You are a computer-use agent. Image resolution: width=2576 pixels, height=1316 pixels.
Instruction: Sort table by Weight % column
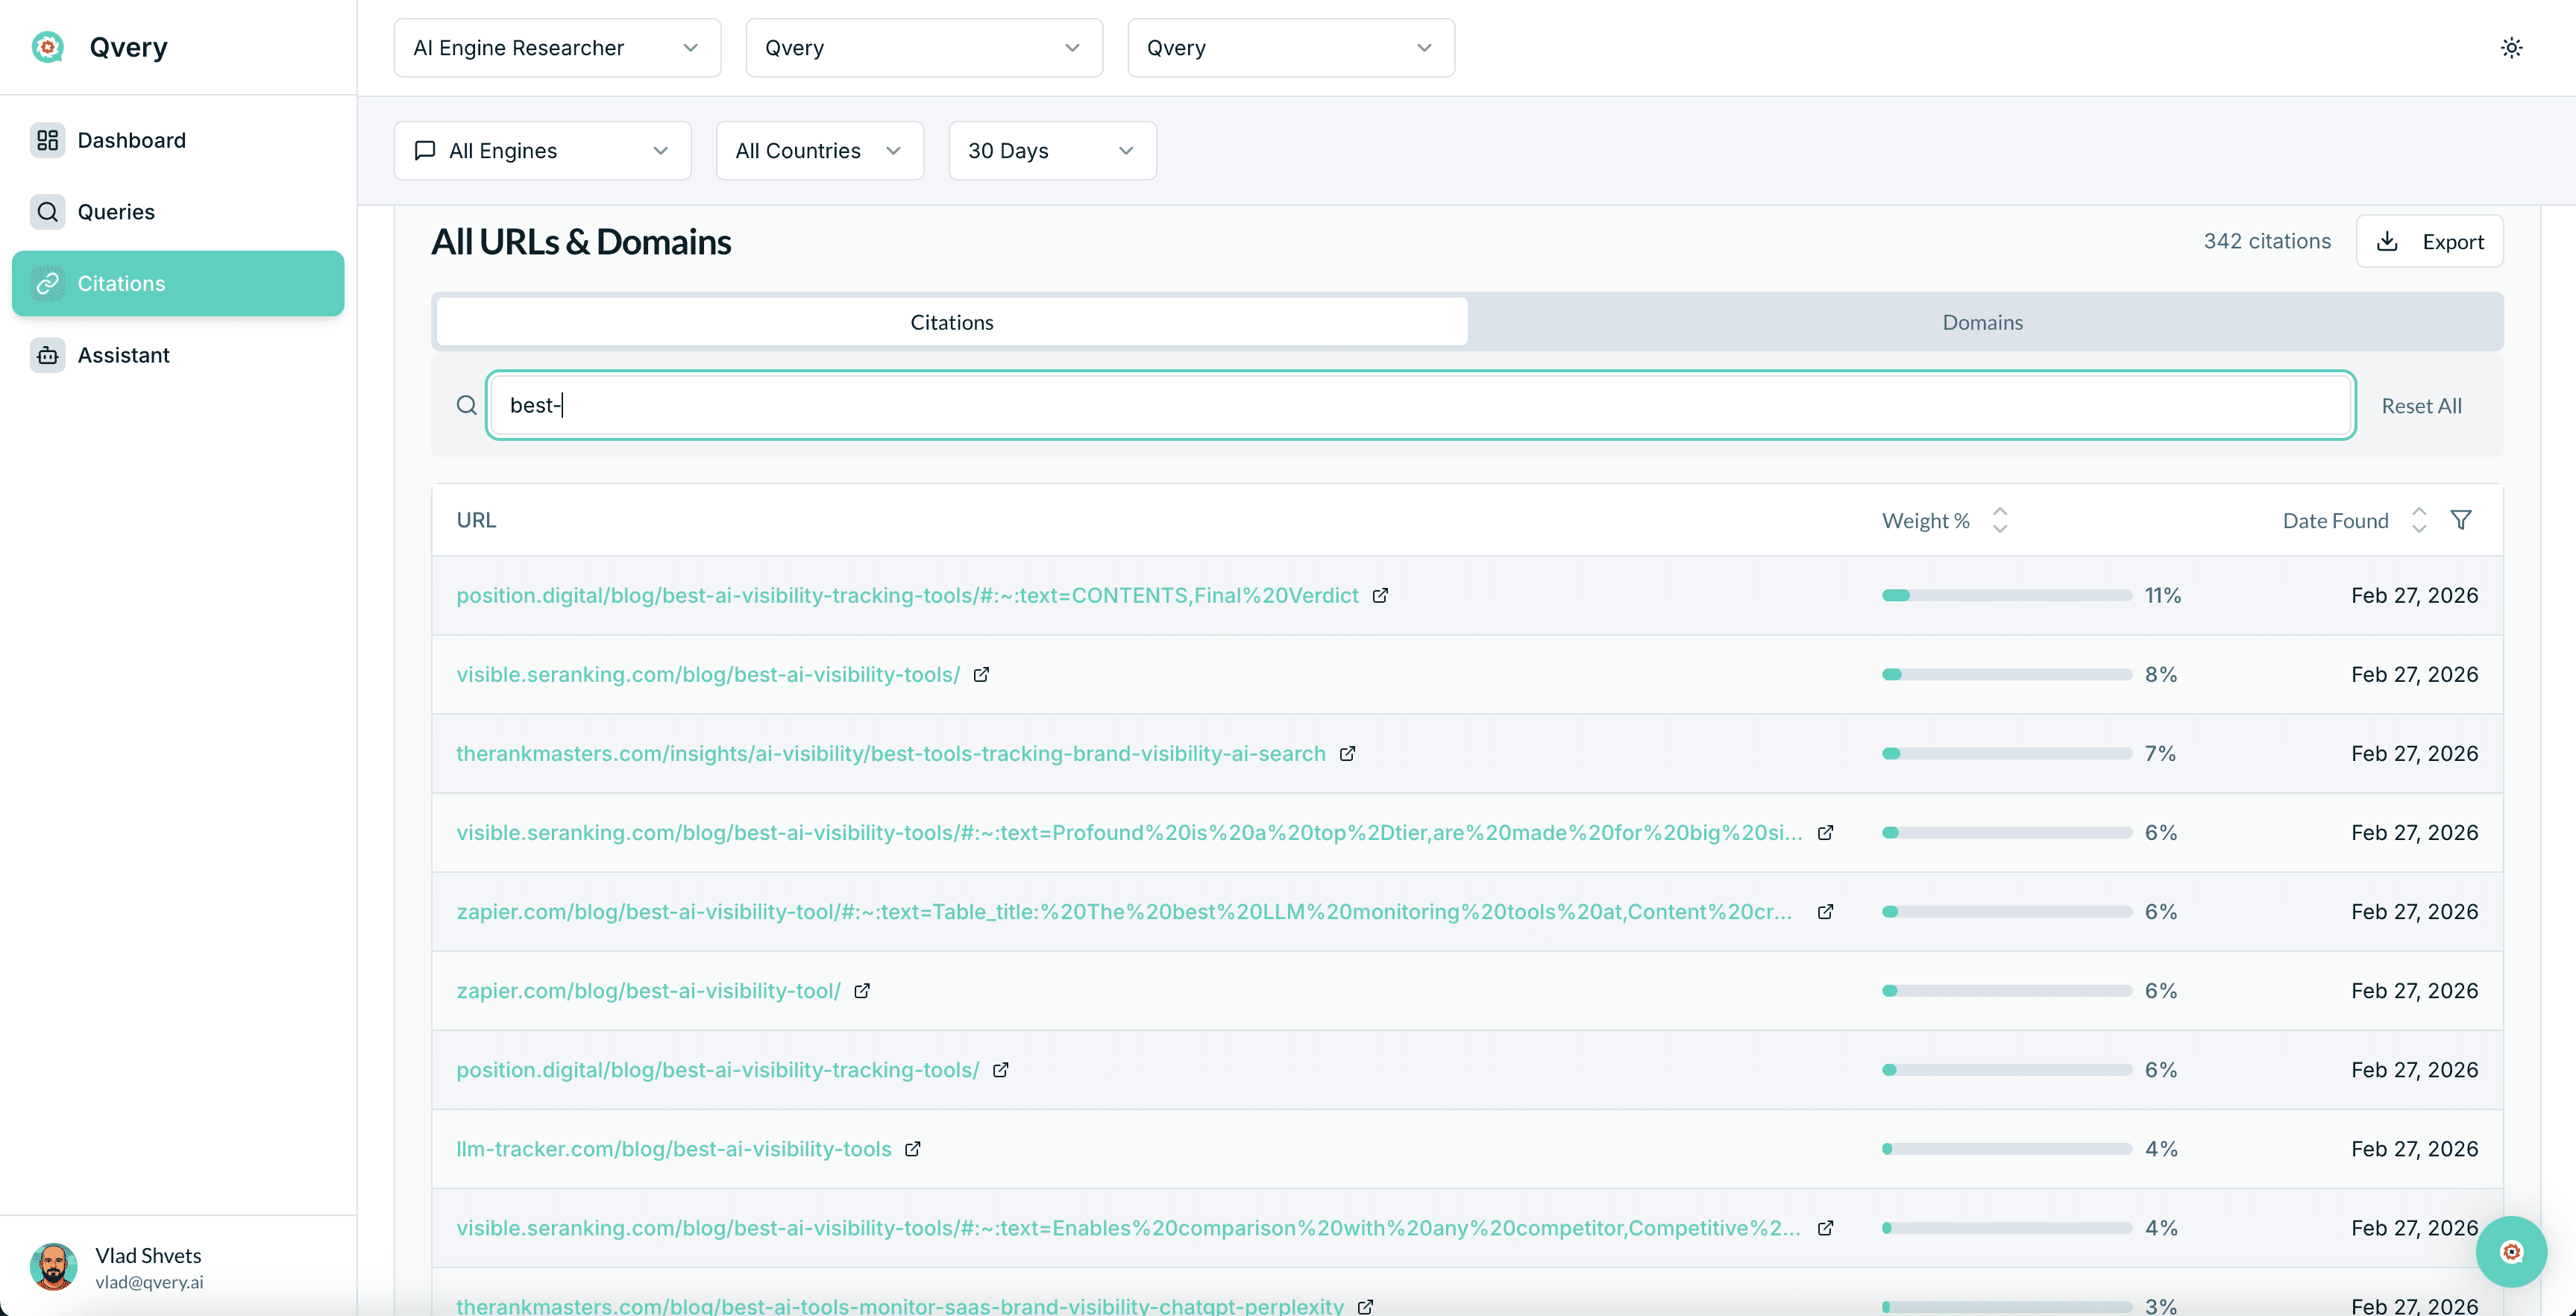click(x=1999, y=520)
